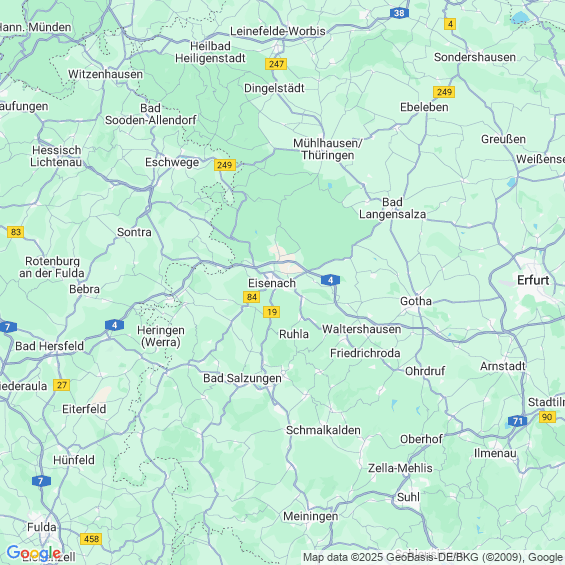Click the Gotha town label
Viewport: 565px width, 565px height.
(x=416, y=301)
